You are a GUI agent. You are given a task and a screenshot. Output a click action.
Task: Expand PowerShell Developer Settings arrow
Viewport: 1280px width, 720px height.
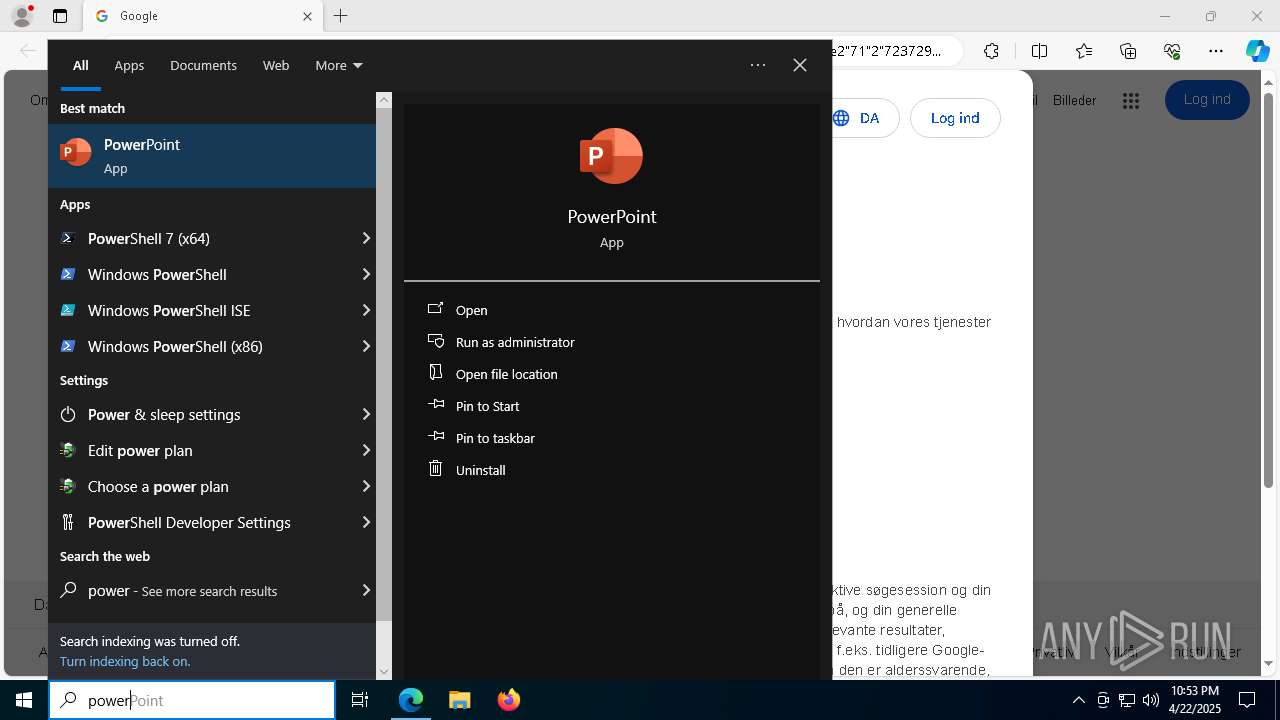[366, 522]
